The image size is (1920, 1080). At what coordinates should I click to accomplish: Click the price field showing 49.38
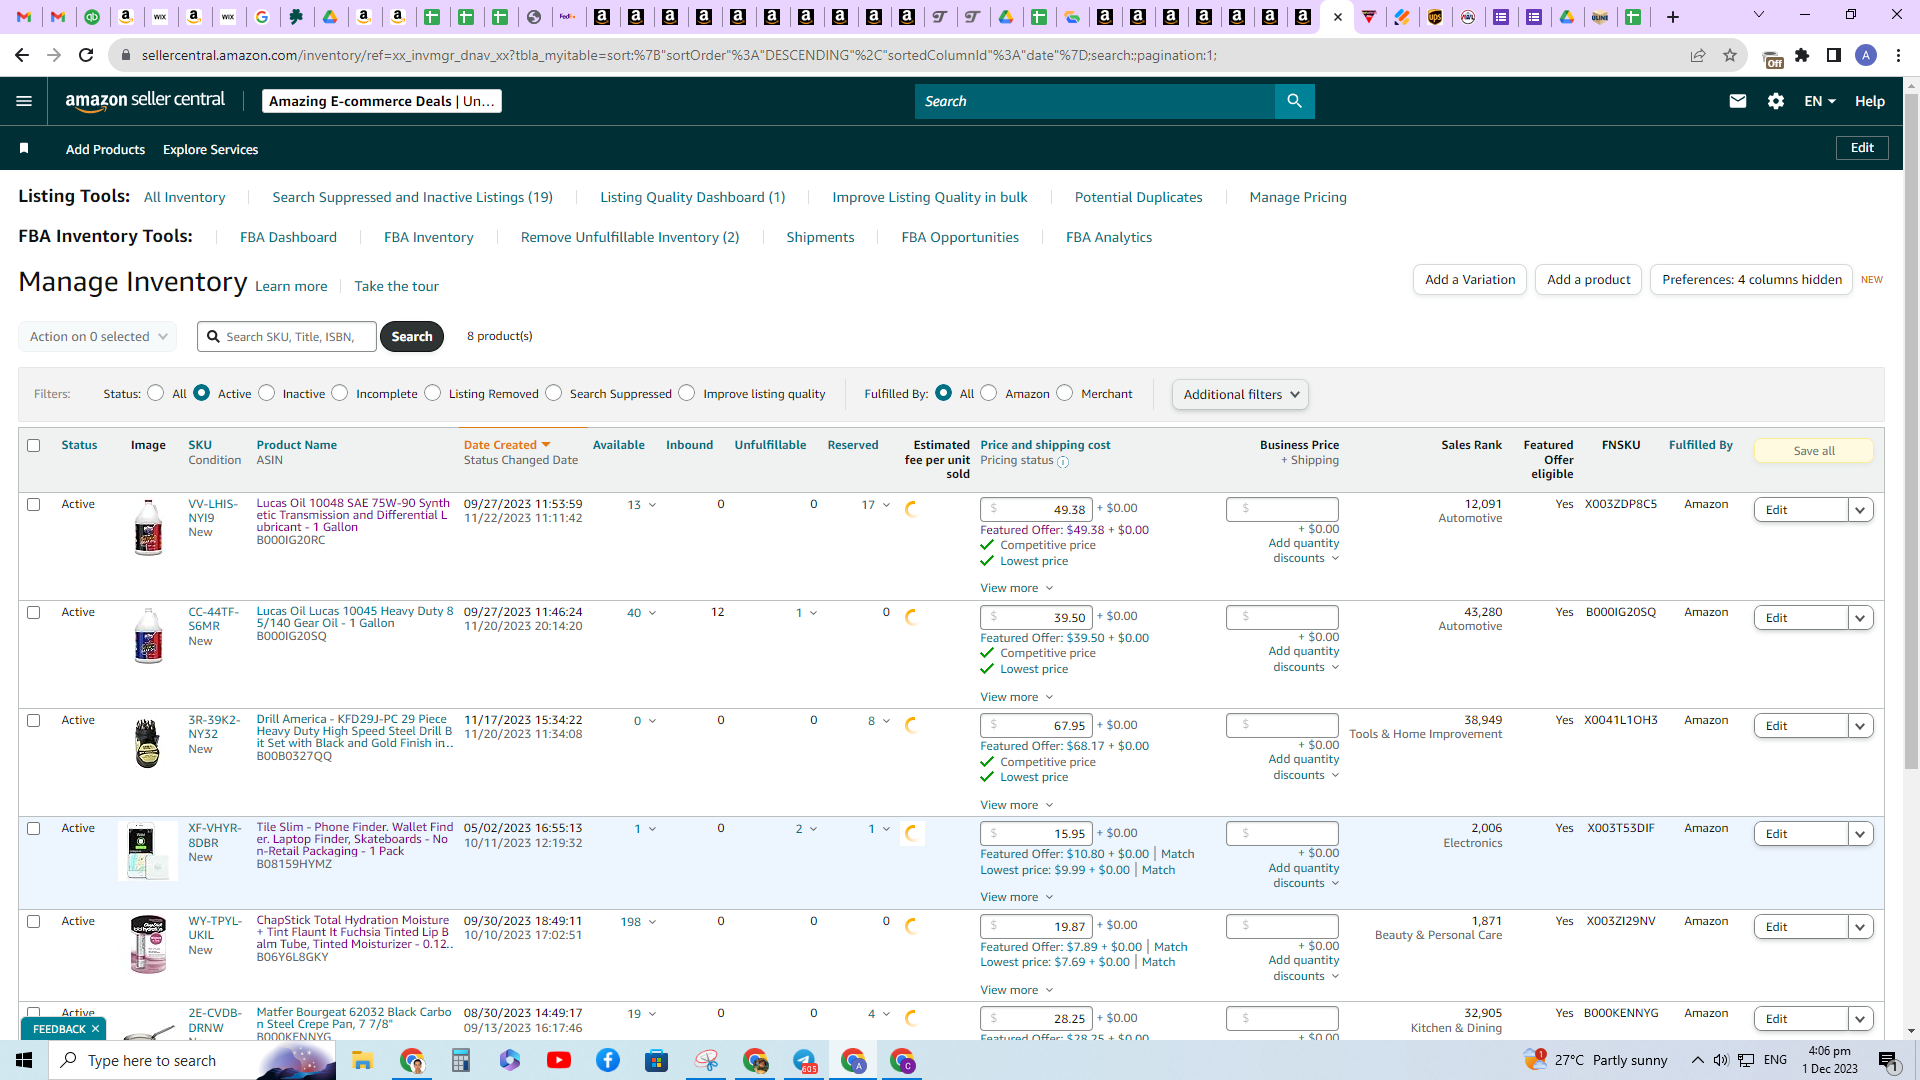tap(1036, 509)
